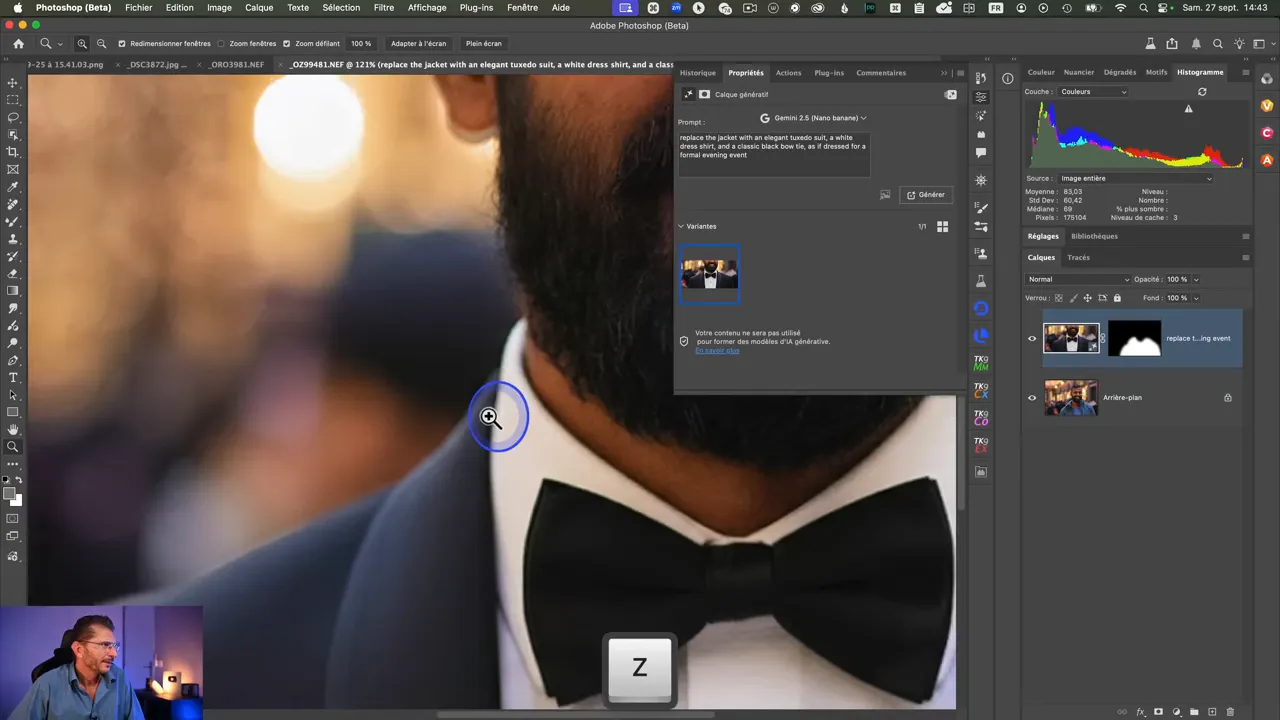
Task: Click the foreground color swatch
Action: point(10,494)
